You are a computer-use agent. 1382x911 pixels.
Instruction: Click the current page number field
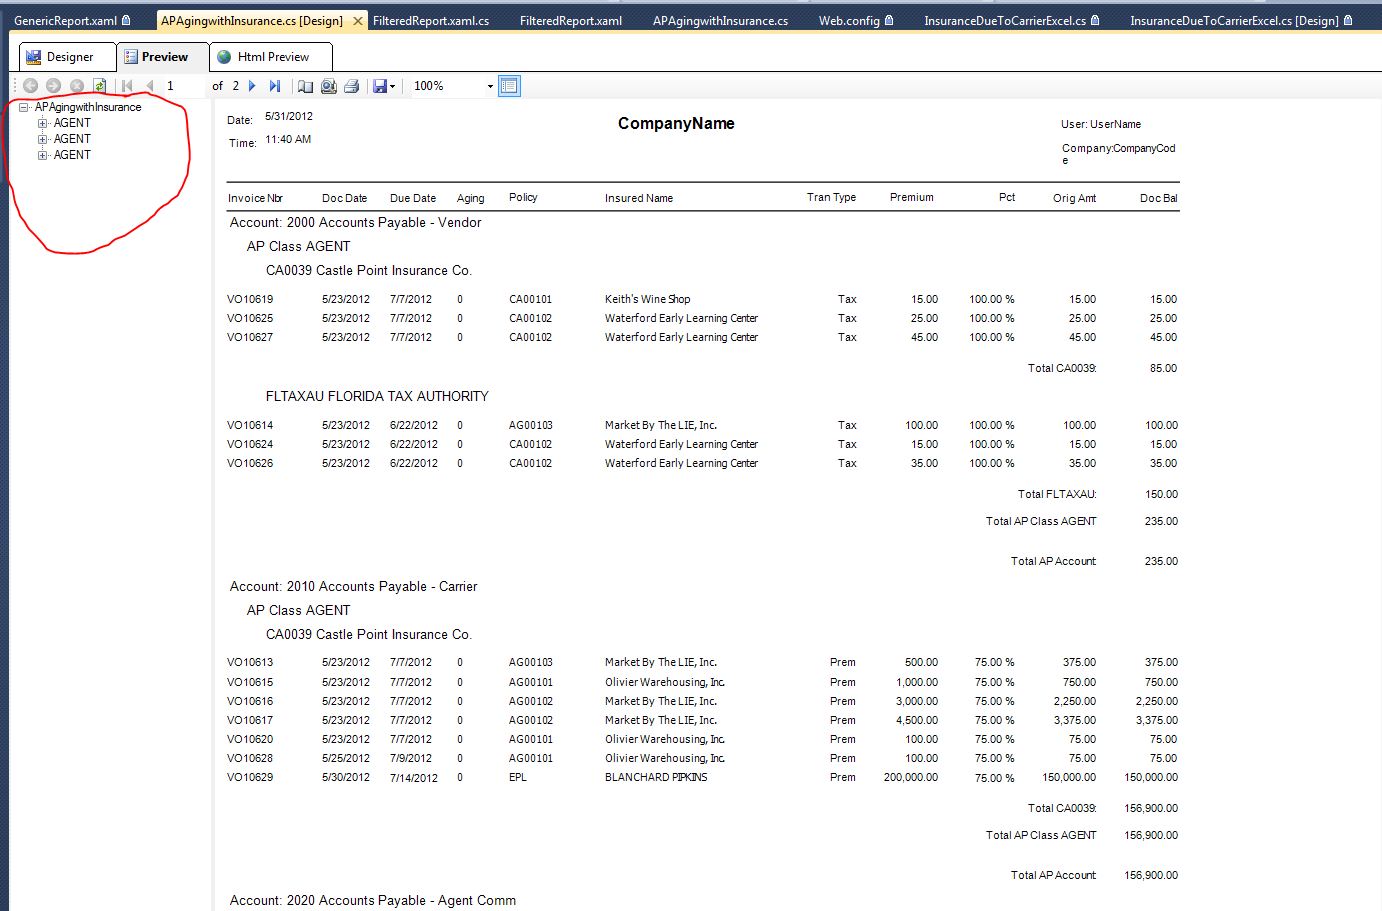[183, 86]
